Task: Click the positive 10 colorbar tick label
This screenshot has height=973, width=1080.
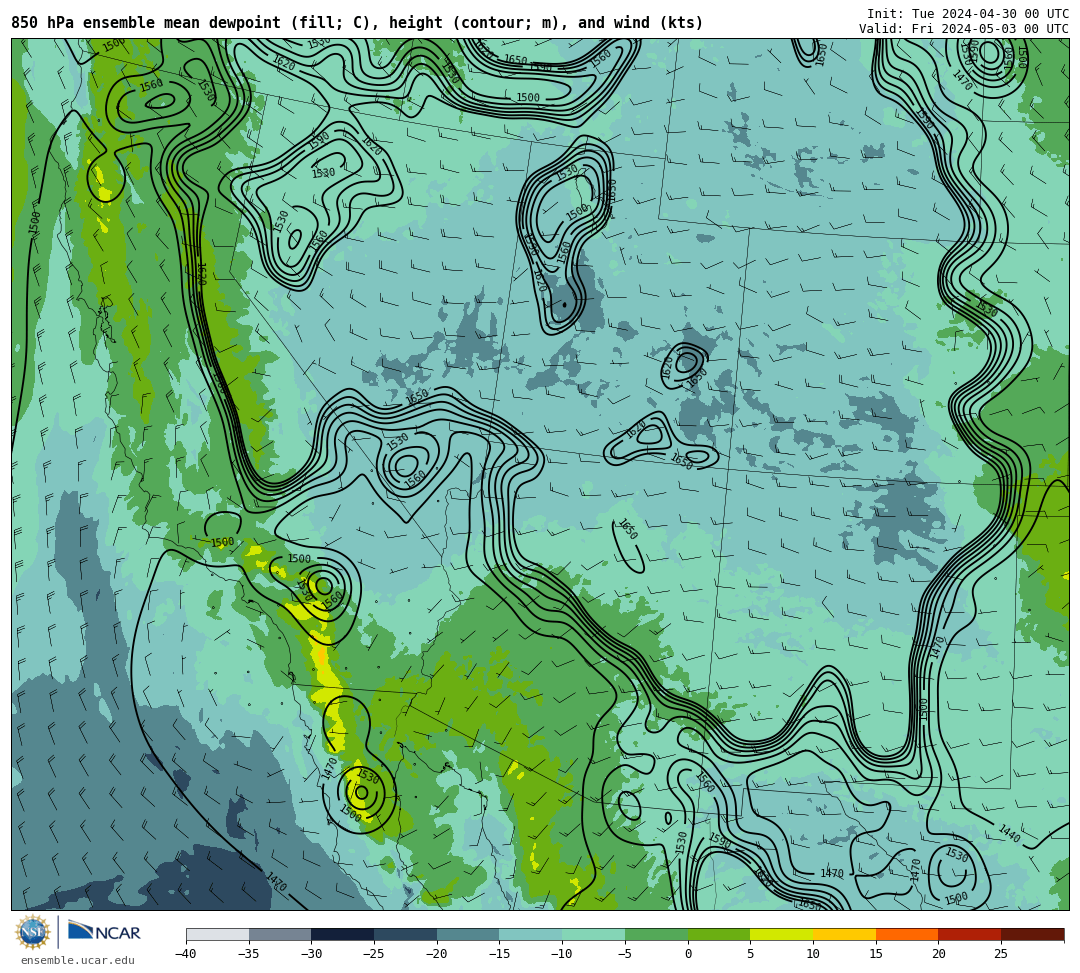Action: click(x=813, y=954)
